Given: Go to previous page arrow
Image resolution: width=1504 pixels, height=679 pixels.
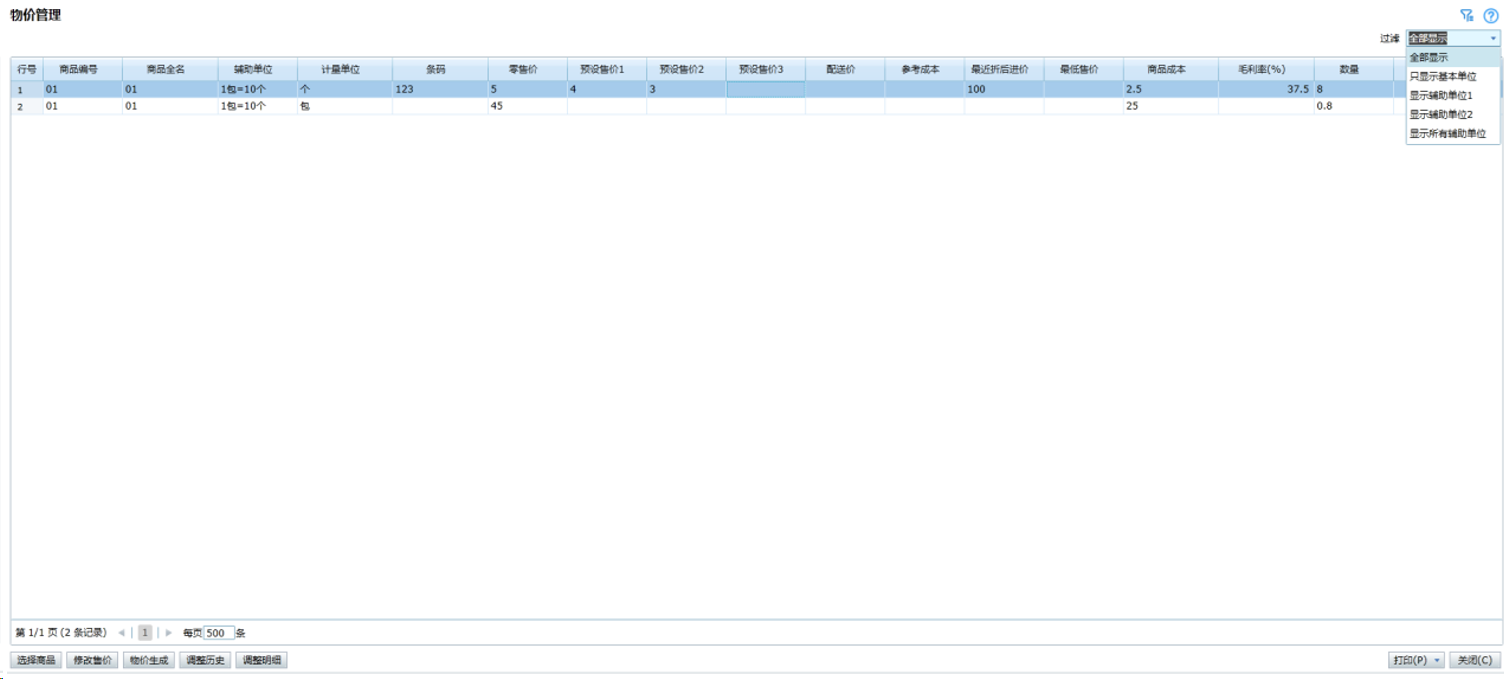Looking at the screenshot, I should [x=121, y=633].
